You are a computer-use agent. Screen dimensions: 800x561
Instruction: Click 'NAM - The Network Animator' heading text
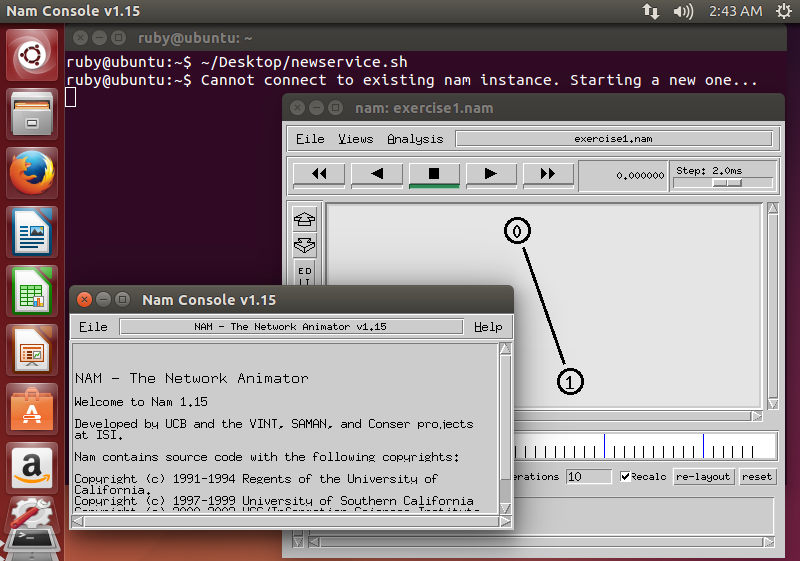(192, 378)
